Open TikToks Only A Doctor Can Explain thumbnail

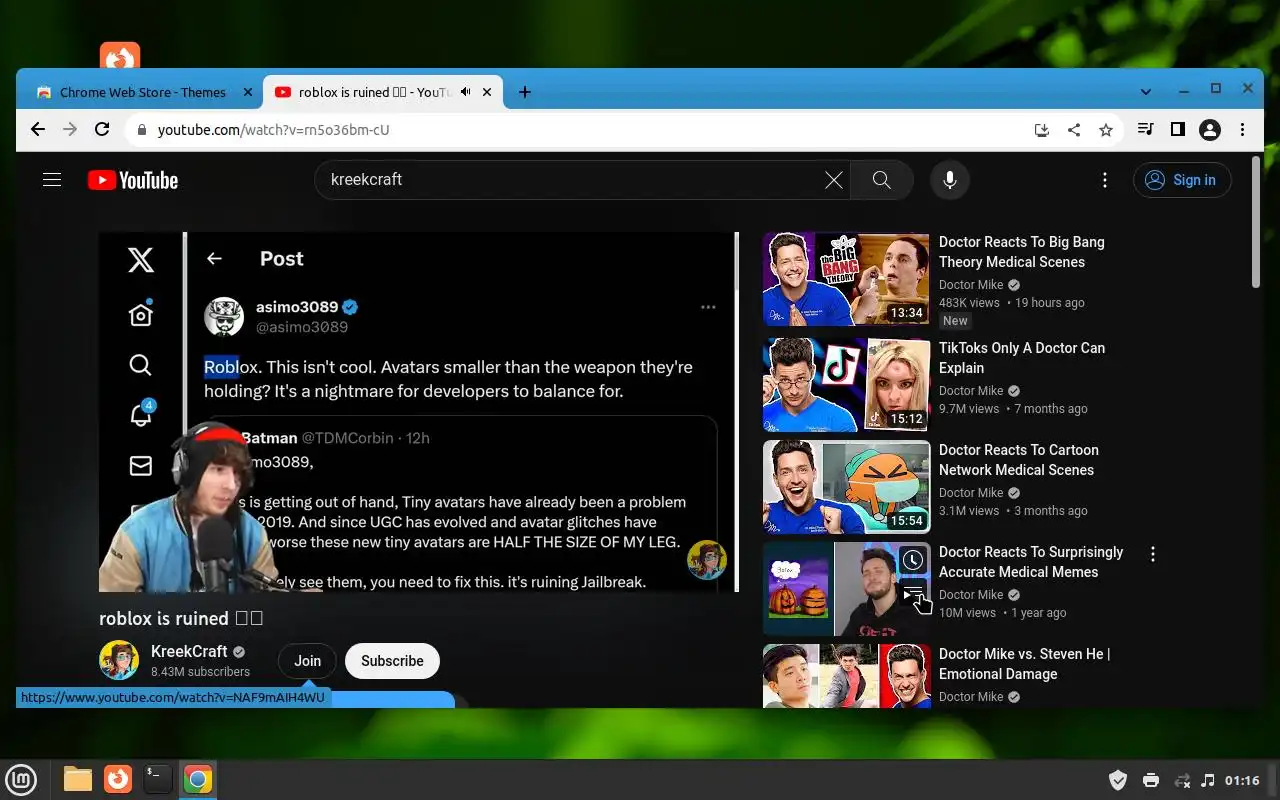click(x=846, y=385)
